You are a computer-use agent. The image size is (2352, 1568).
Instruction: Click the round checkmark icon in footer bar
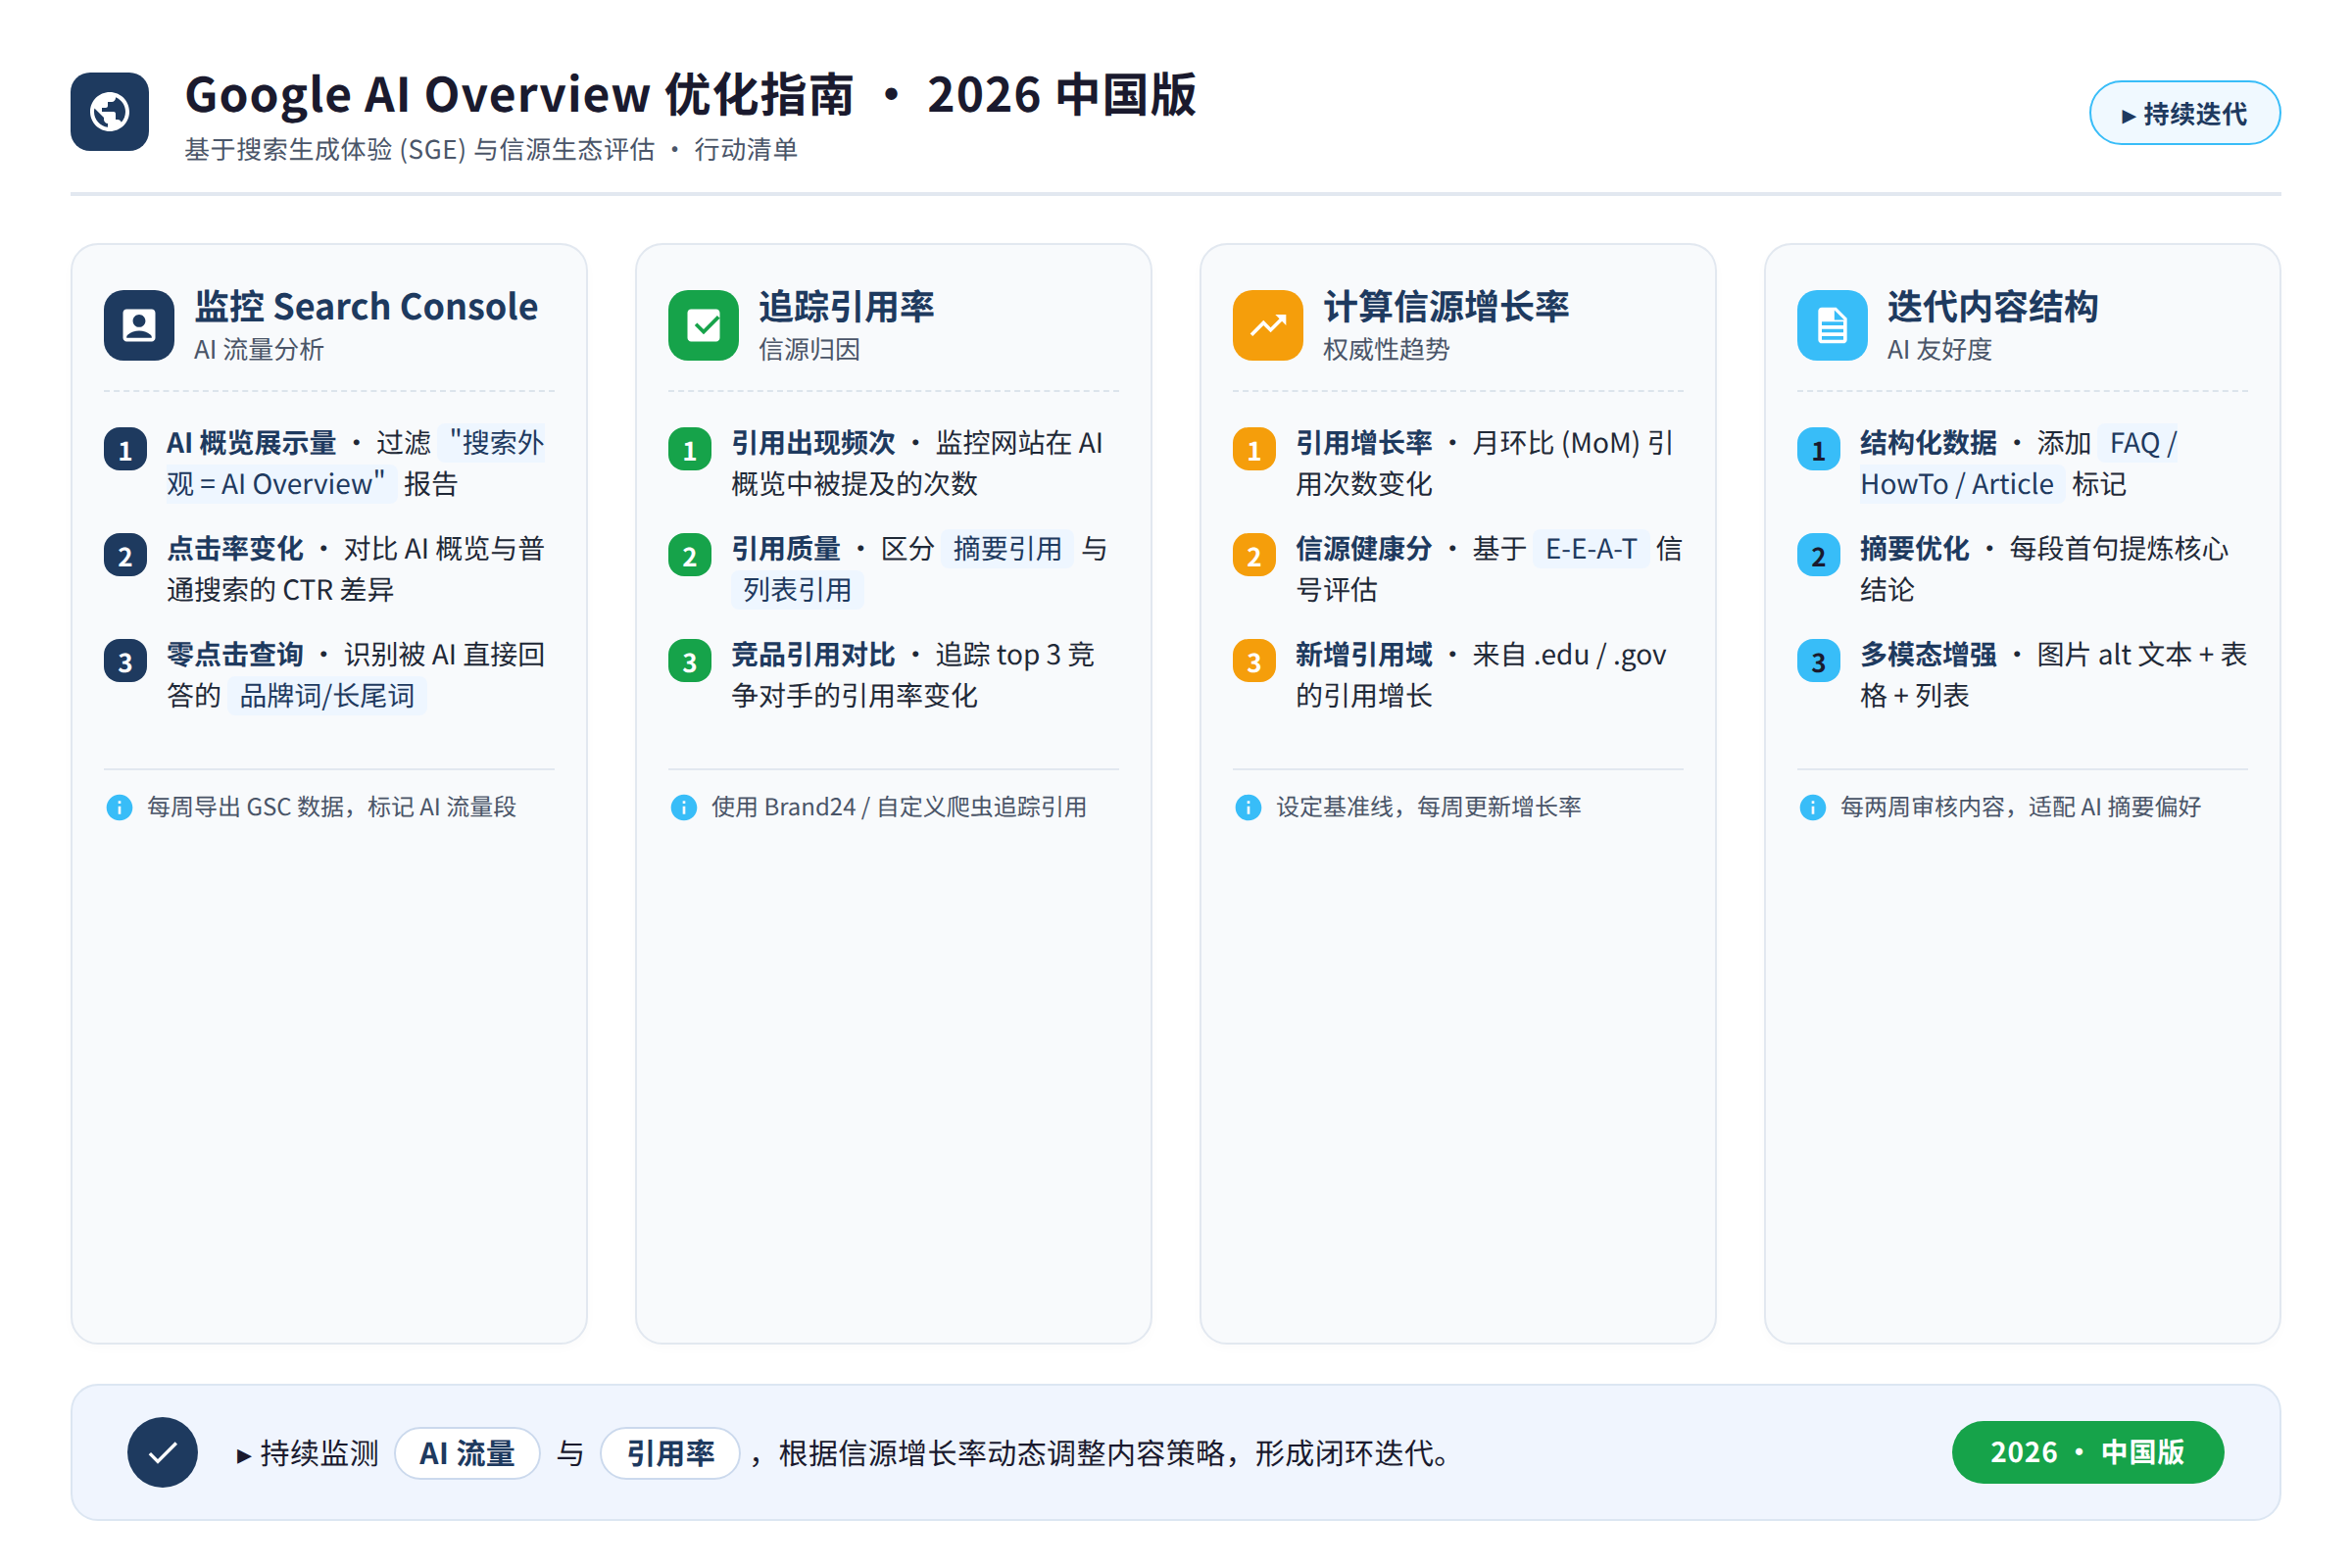163,1452
